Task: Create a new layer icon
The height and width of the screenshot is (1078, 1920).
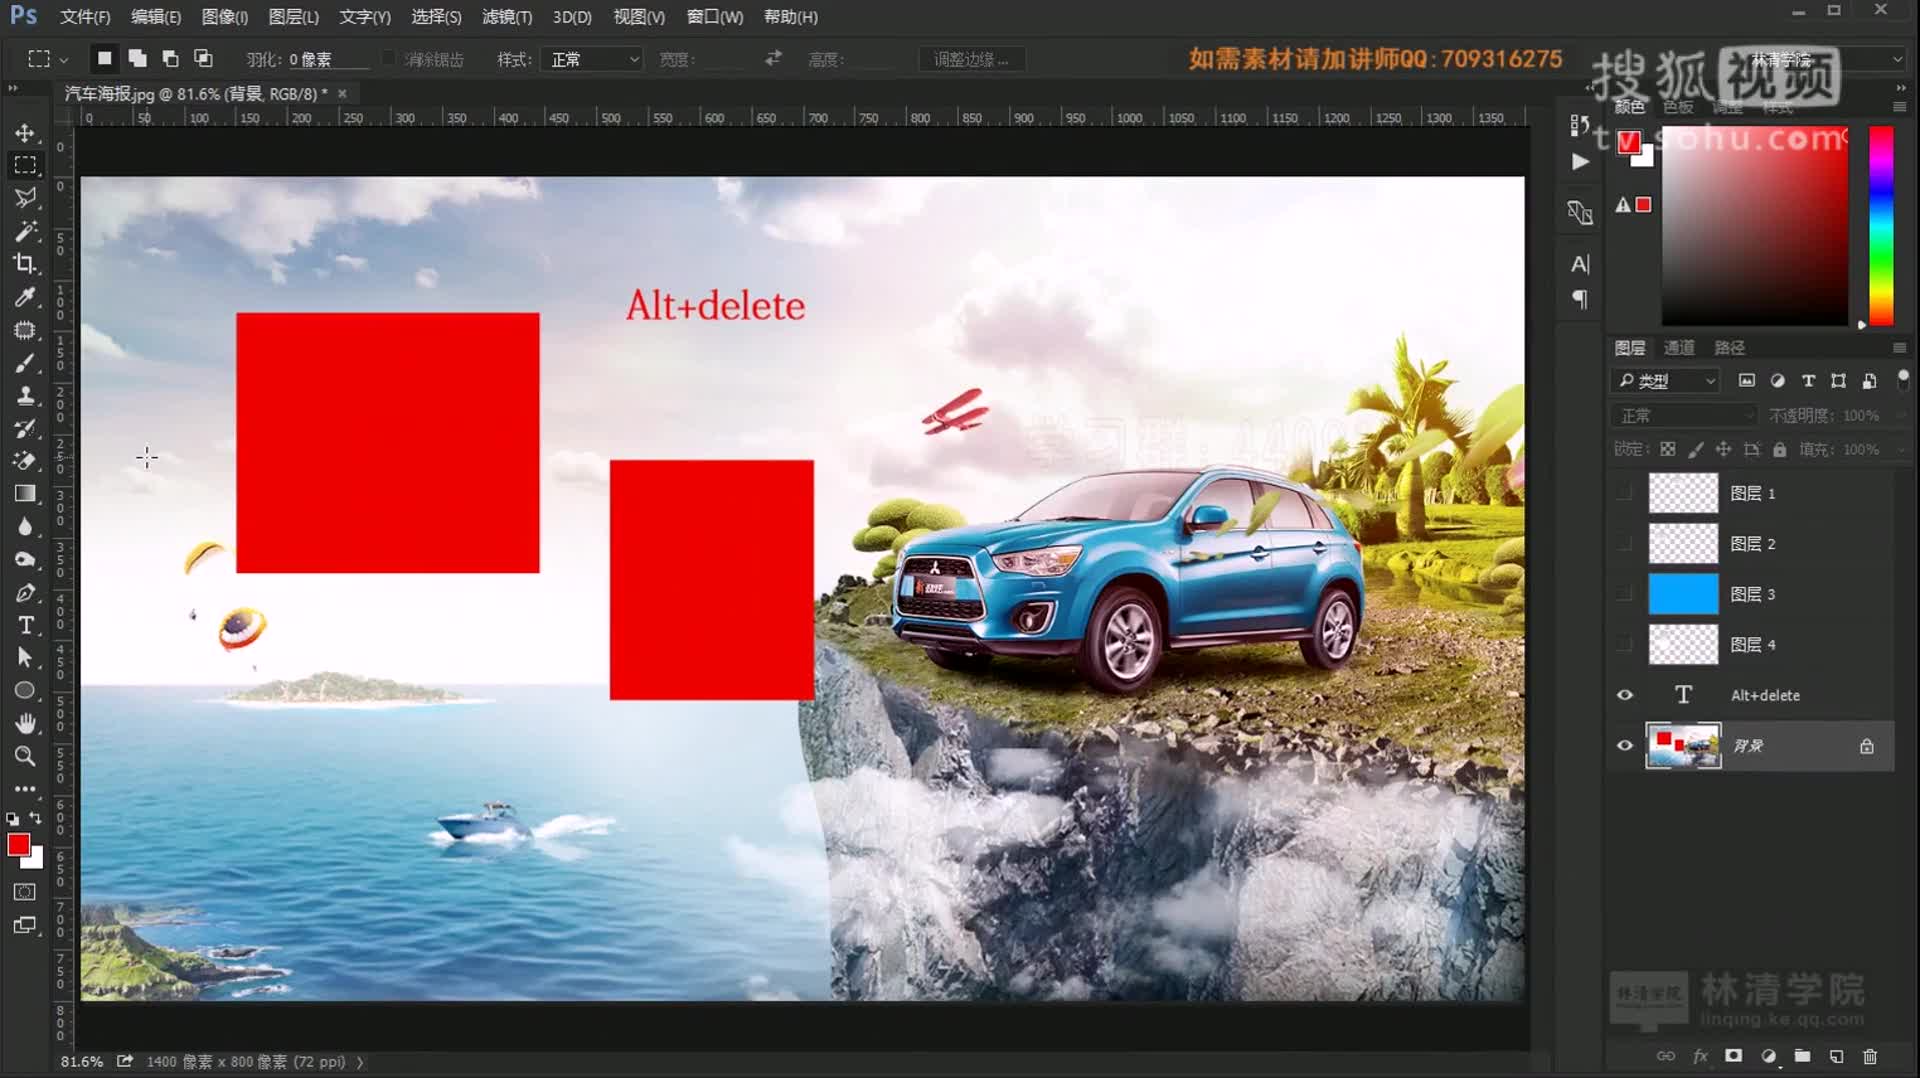Action: coord(1836,1056)
